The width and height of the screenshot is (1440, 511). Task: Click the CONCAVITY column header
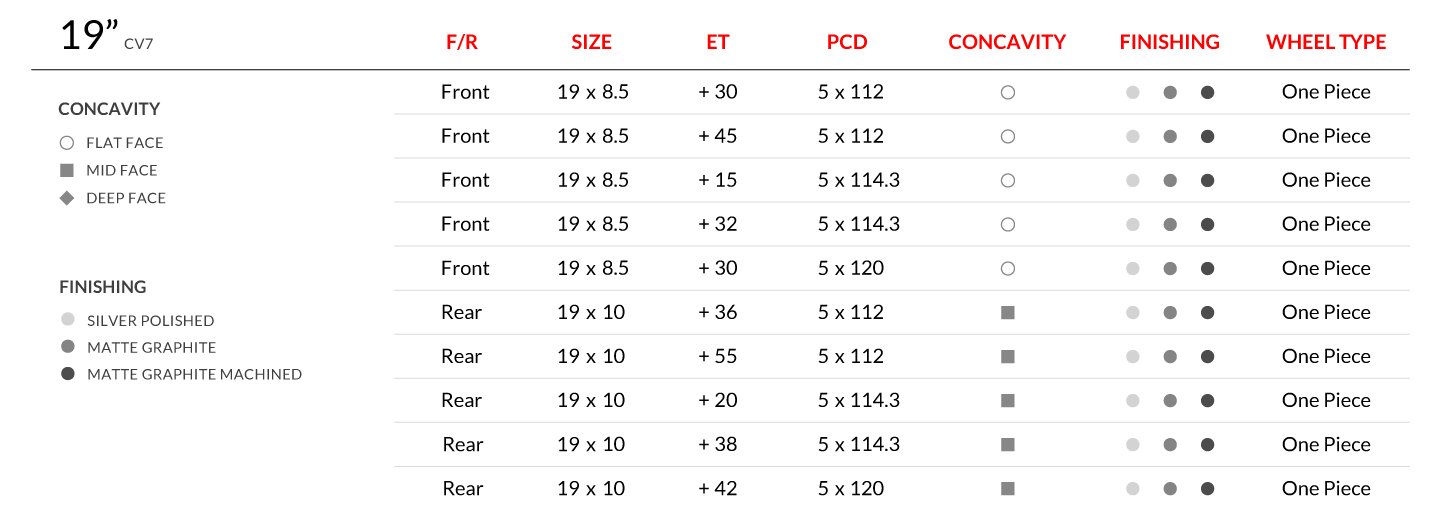tap(1007, 42)
